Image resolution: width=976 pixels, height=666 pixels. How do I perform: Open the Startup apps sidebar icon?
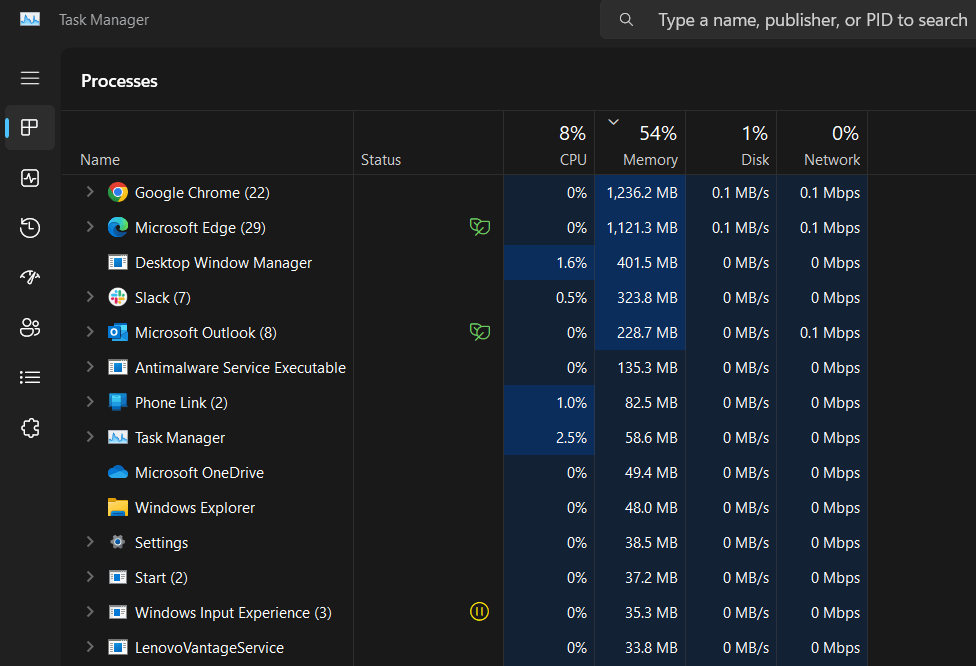[30, 277]
